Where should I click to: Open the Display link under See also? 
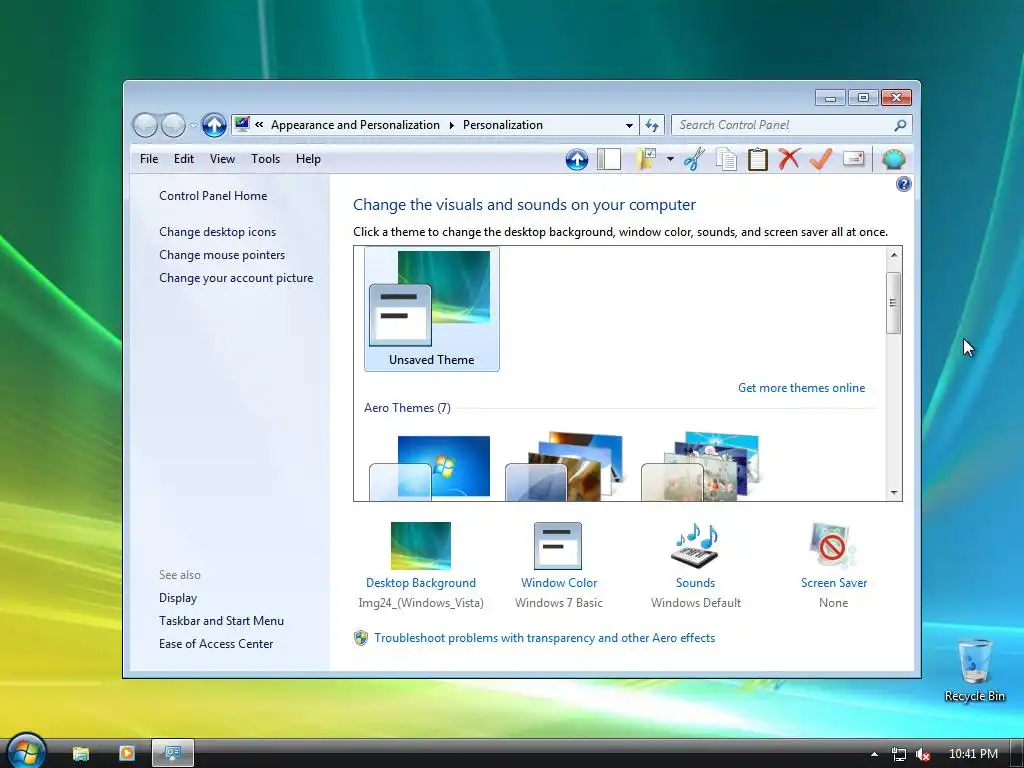pyautogui.click(x=178, y=598)
